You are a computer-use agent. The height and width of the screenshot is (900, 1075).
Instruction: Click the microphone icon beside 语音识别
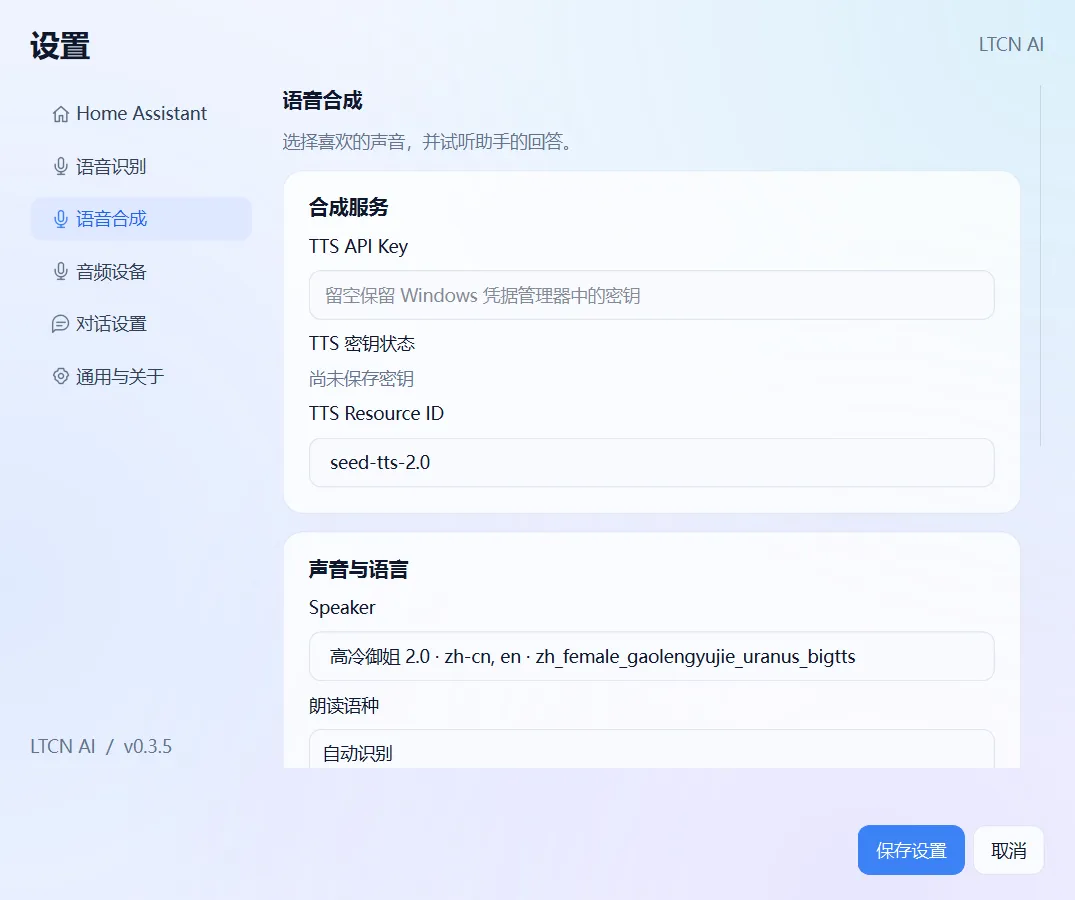coord(61,167)
